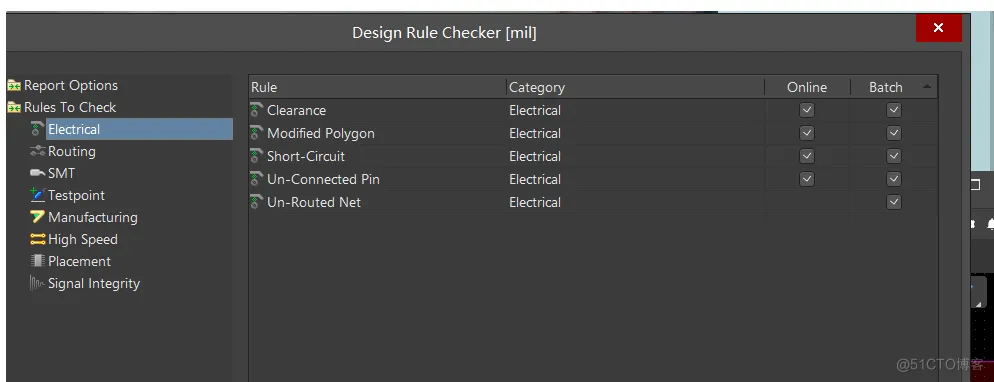
Task: Toggle Batch checkbox for Un-Routed Net
Action: coord(894,202)
